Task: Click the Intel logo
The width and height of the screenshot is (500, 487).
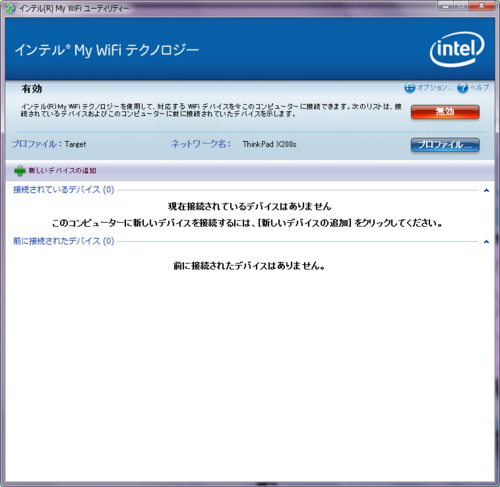Action: click(x=457, y=49)
